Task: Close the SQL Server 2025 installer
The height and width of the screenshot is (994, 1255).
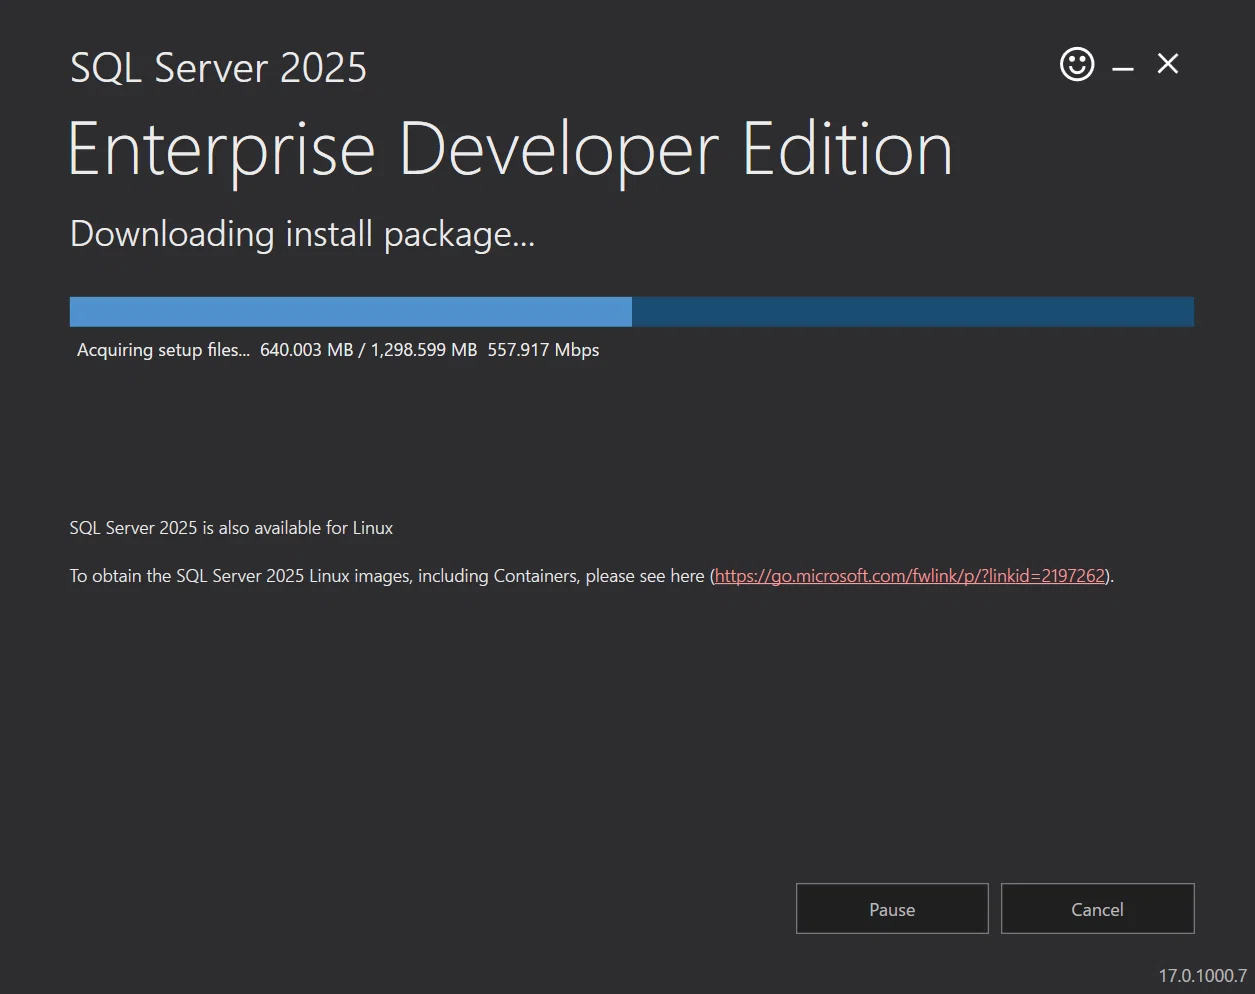Action: 1168,64
